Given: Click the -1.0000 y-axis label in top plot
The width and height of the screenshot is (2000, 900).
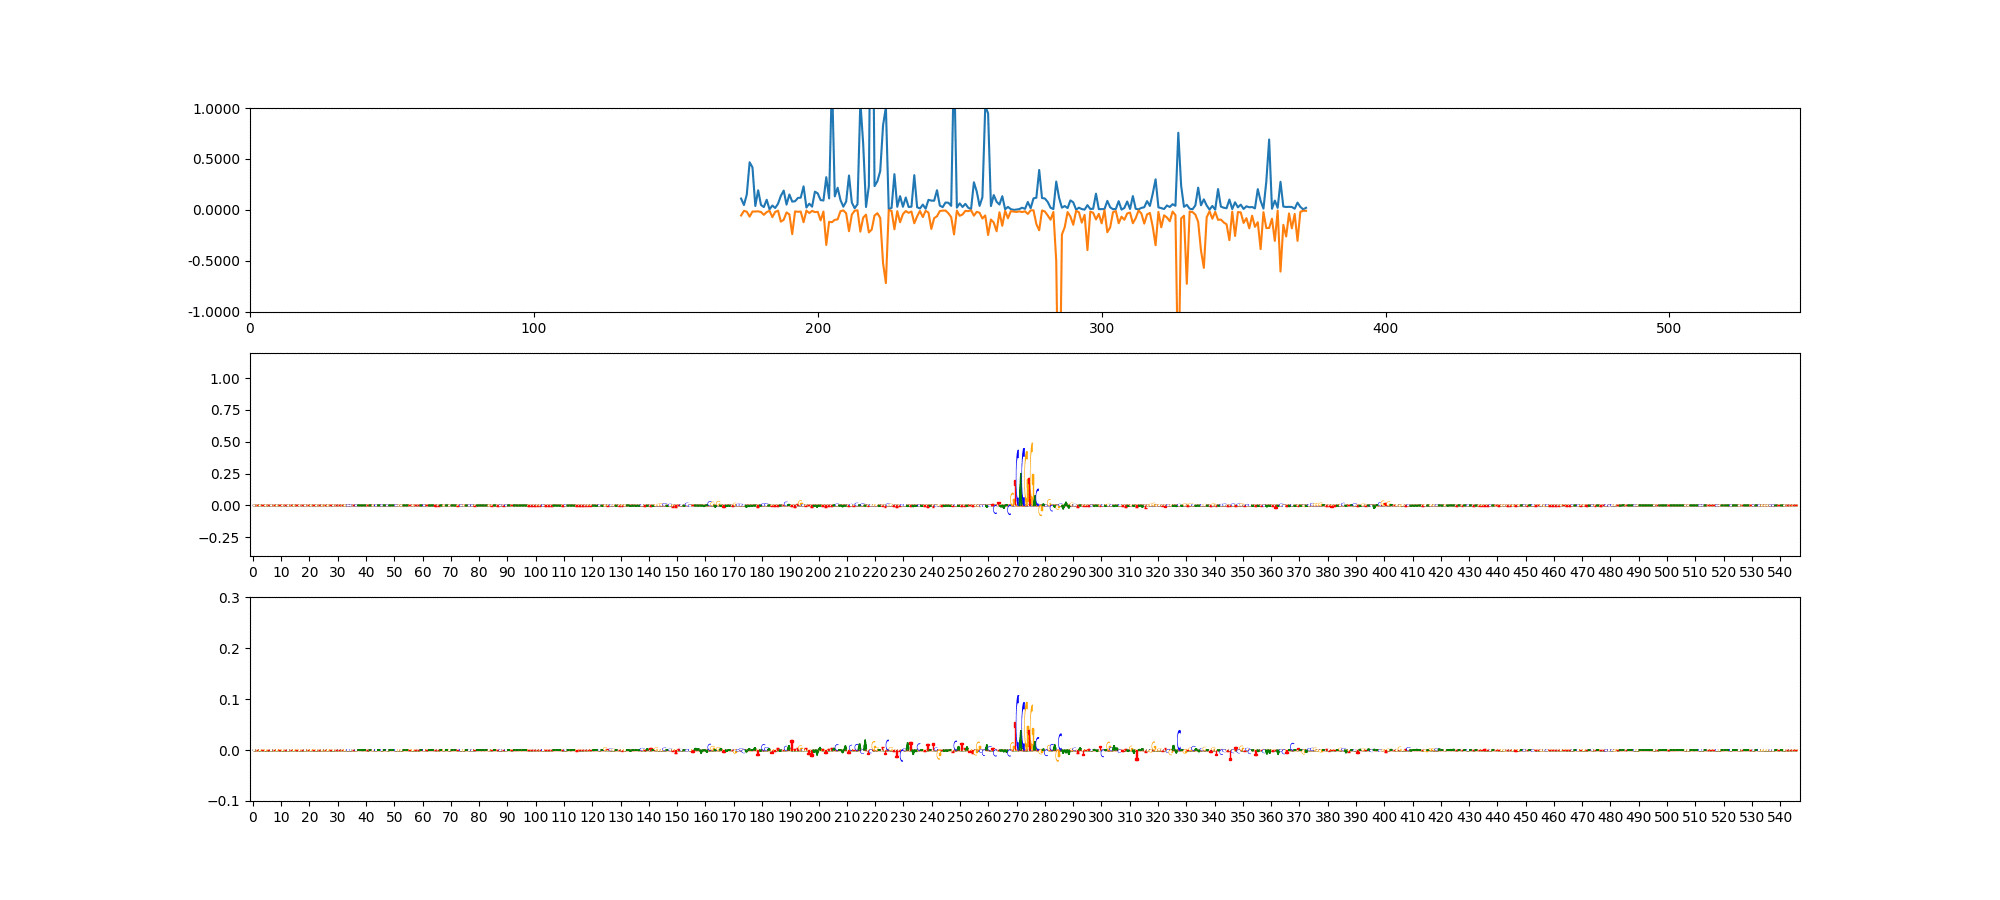Looking at the screenshot, I should tap(215, 312).
